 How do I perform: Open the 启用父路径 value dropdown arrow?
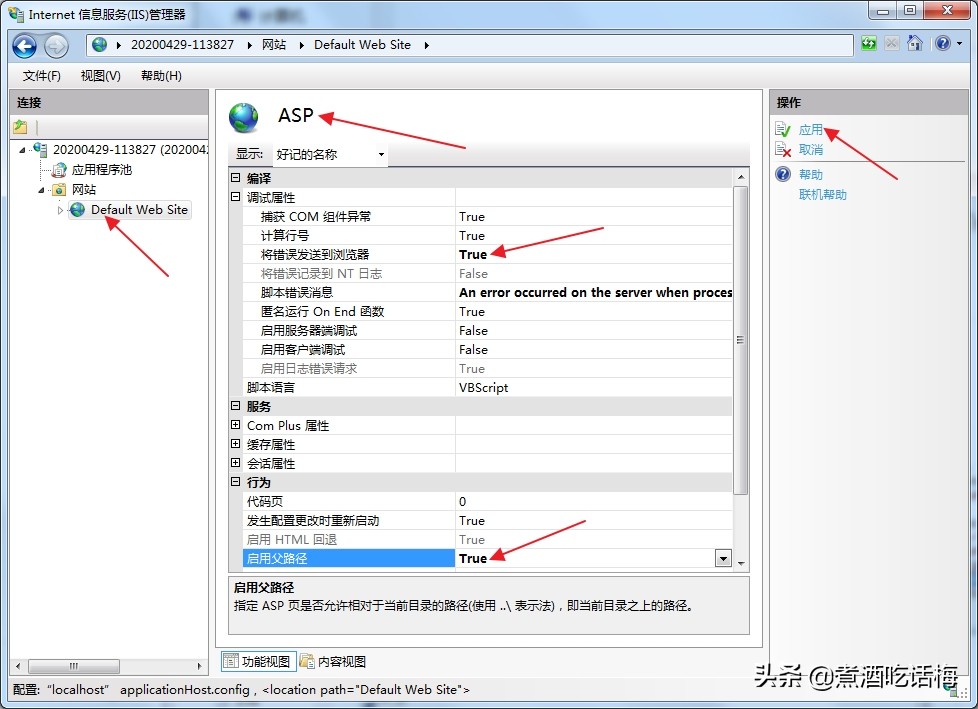[723, 559]
